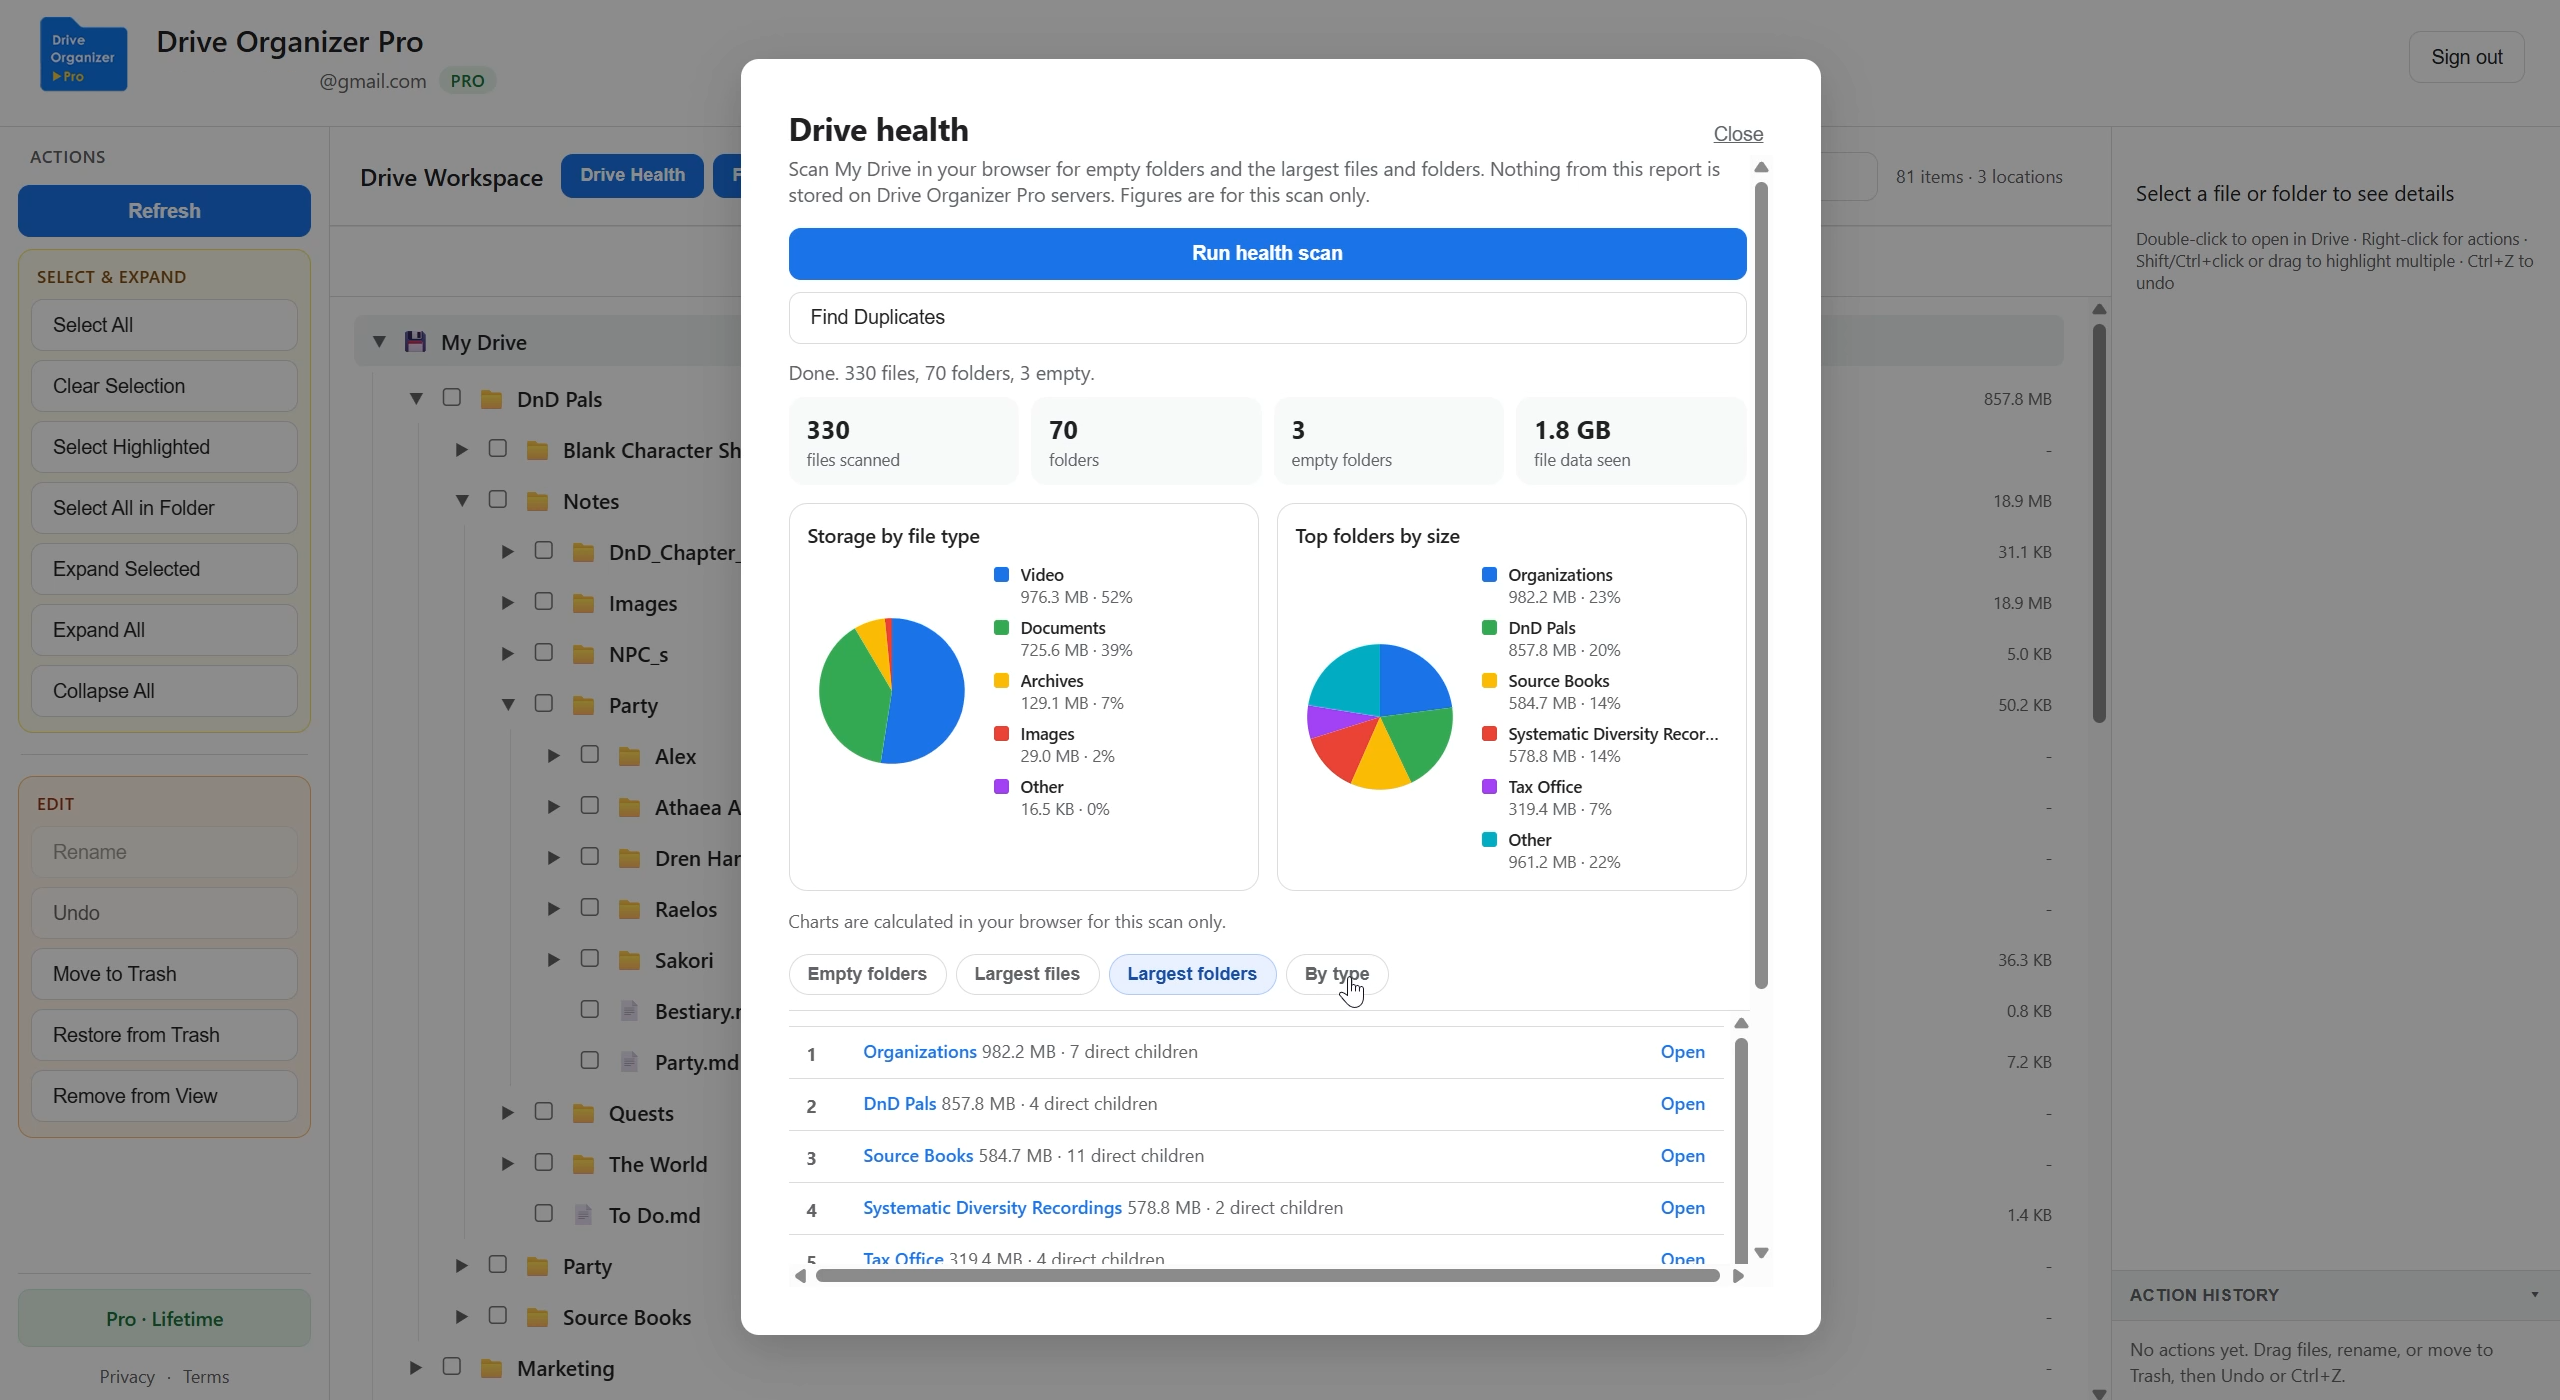Run the health scan
The image size is (2560, 1400).
coord(1267,254)
